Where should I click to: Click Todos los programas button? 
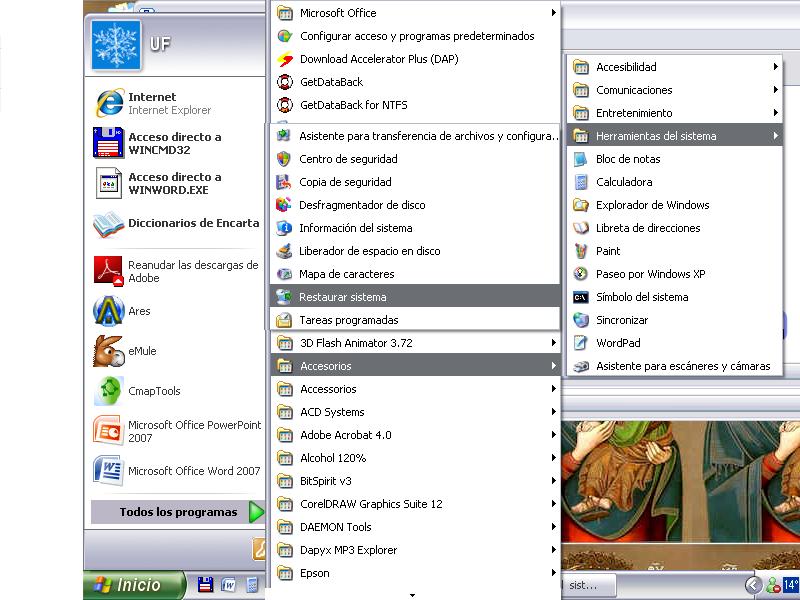click(178, 512)
